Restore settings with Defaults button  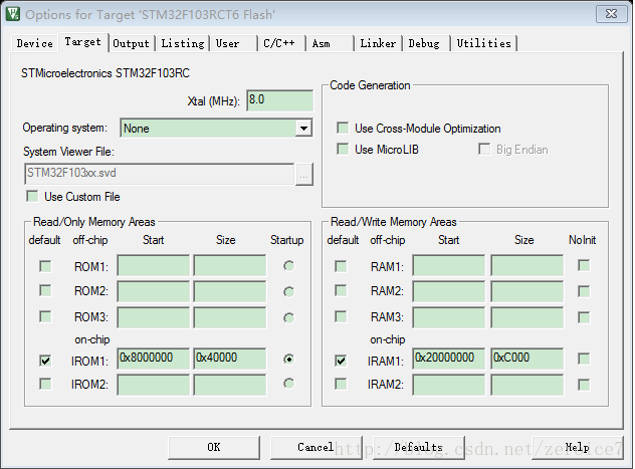[x=418, y=447]
